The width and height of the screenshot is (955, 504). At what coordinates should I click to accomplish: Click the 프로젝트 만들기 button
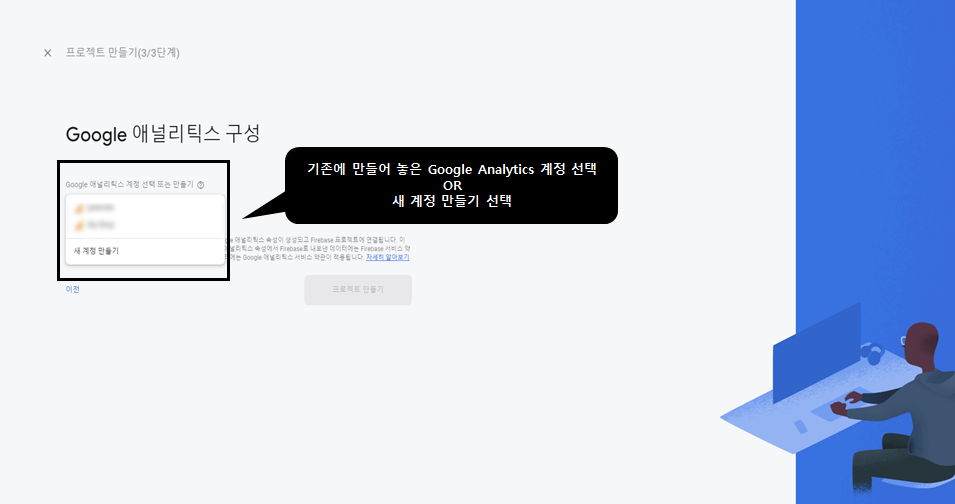coord(358,290)
